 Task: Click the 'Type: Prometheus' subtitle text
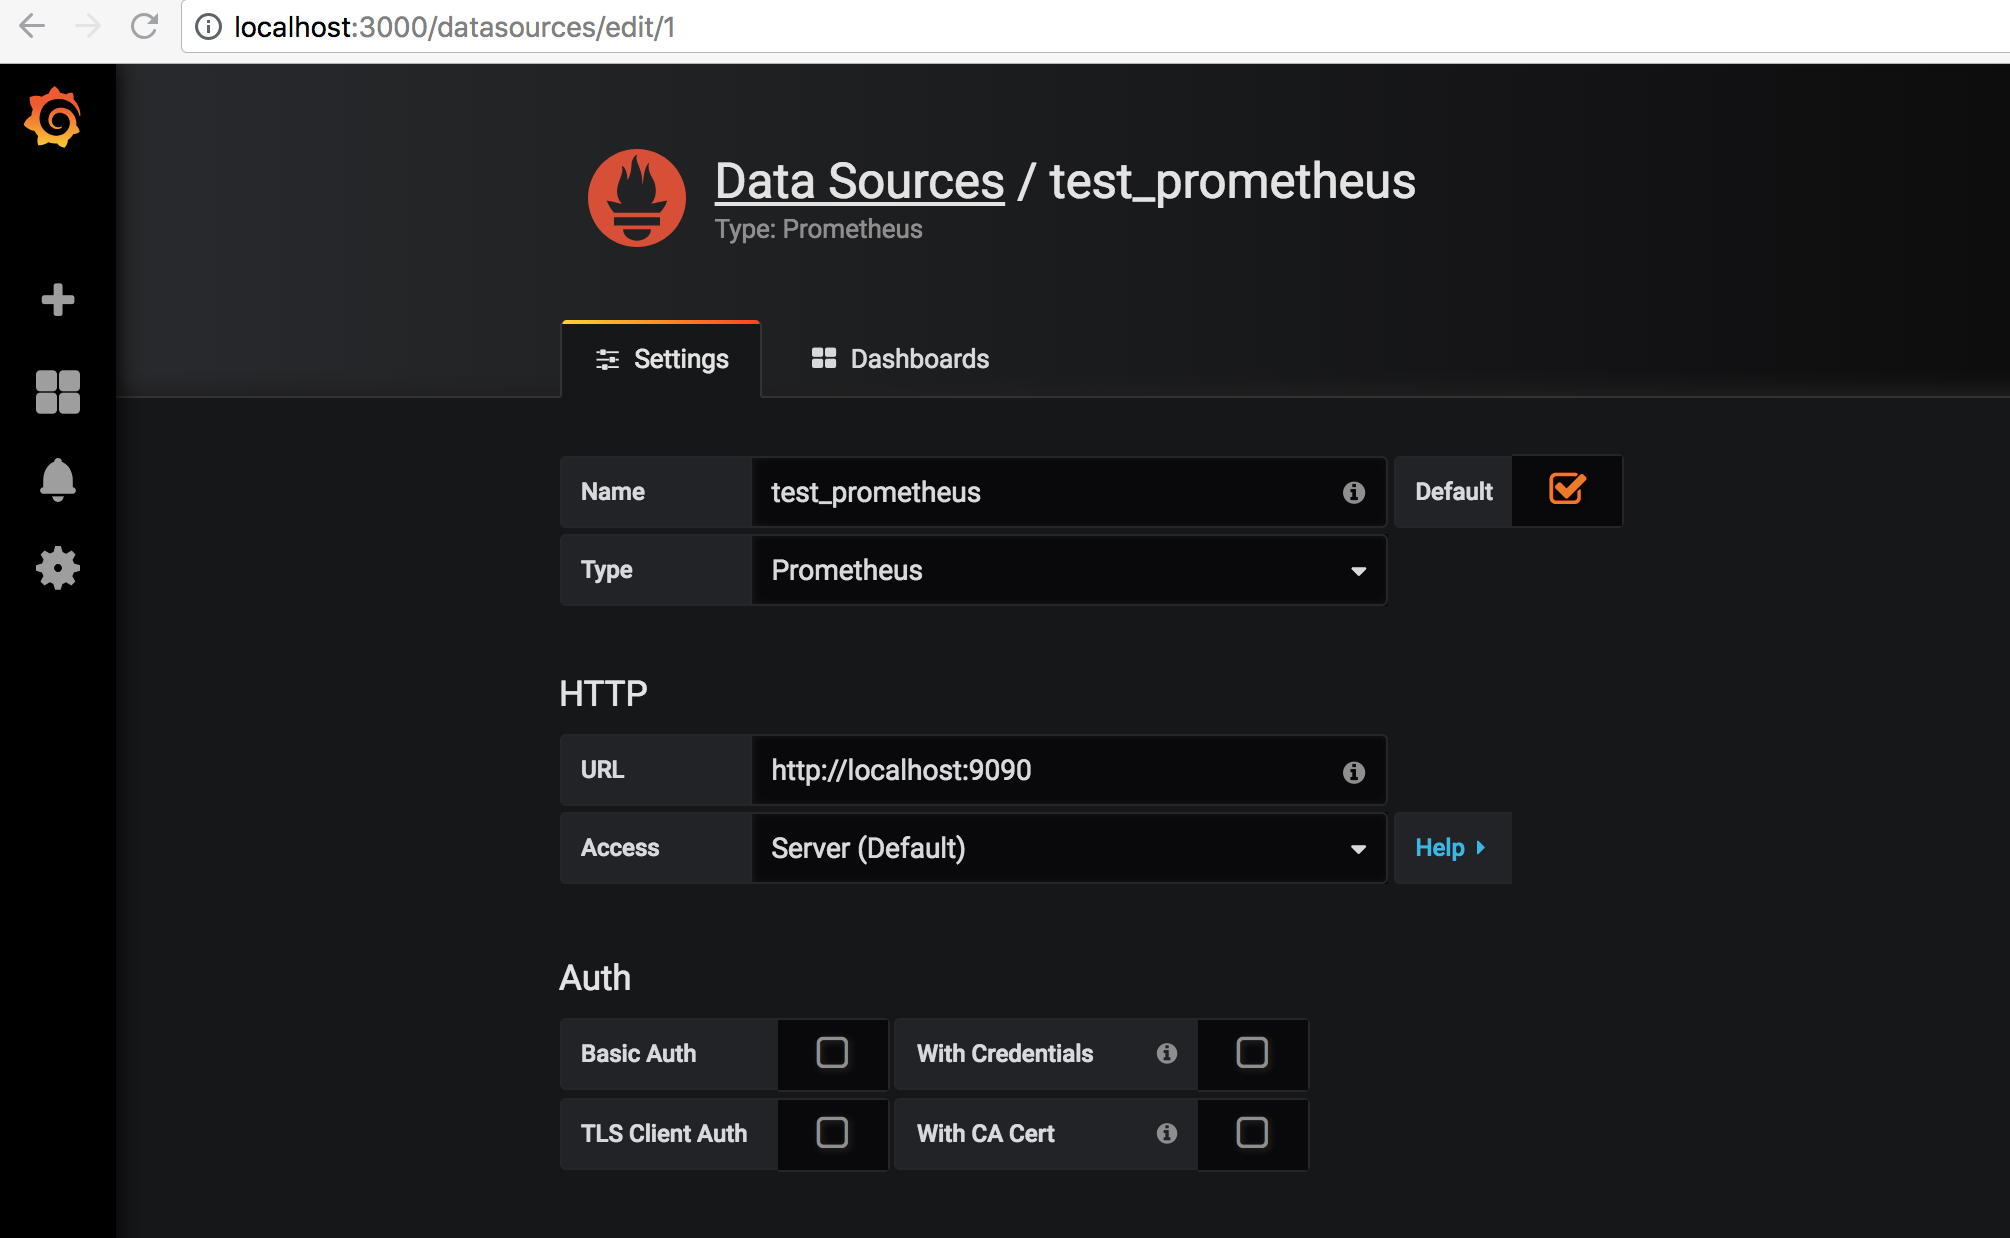coord(819,229)
